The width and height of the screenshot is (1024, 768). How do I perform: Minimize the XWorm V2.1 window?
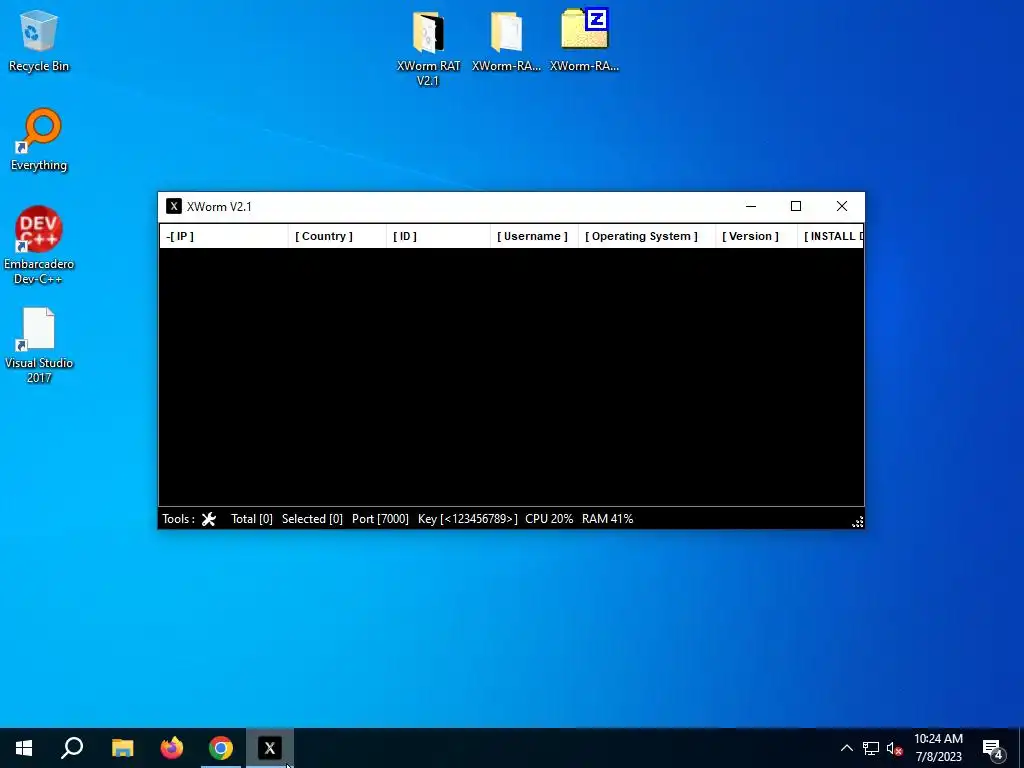(x=751, y=206)
